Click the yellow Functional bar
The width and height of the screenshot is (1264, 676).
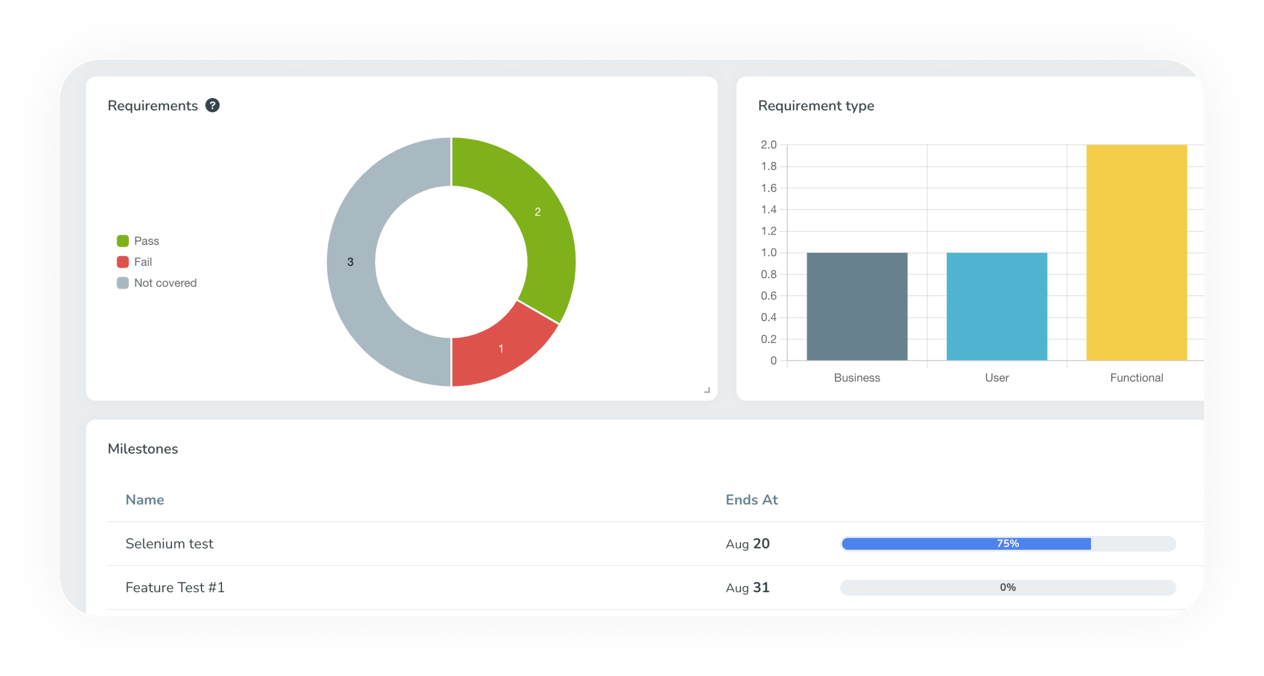coord(1136,250)
